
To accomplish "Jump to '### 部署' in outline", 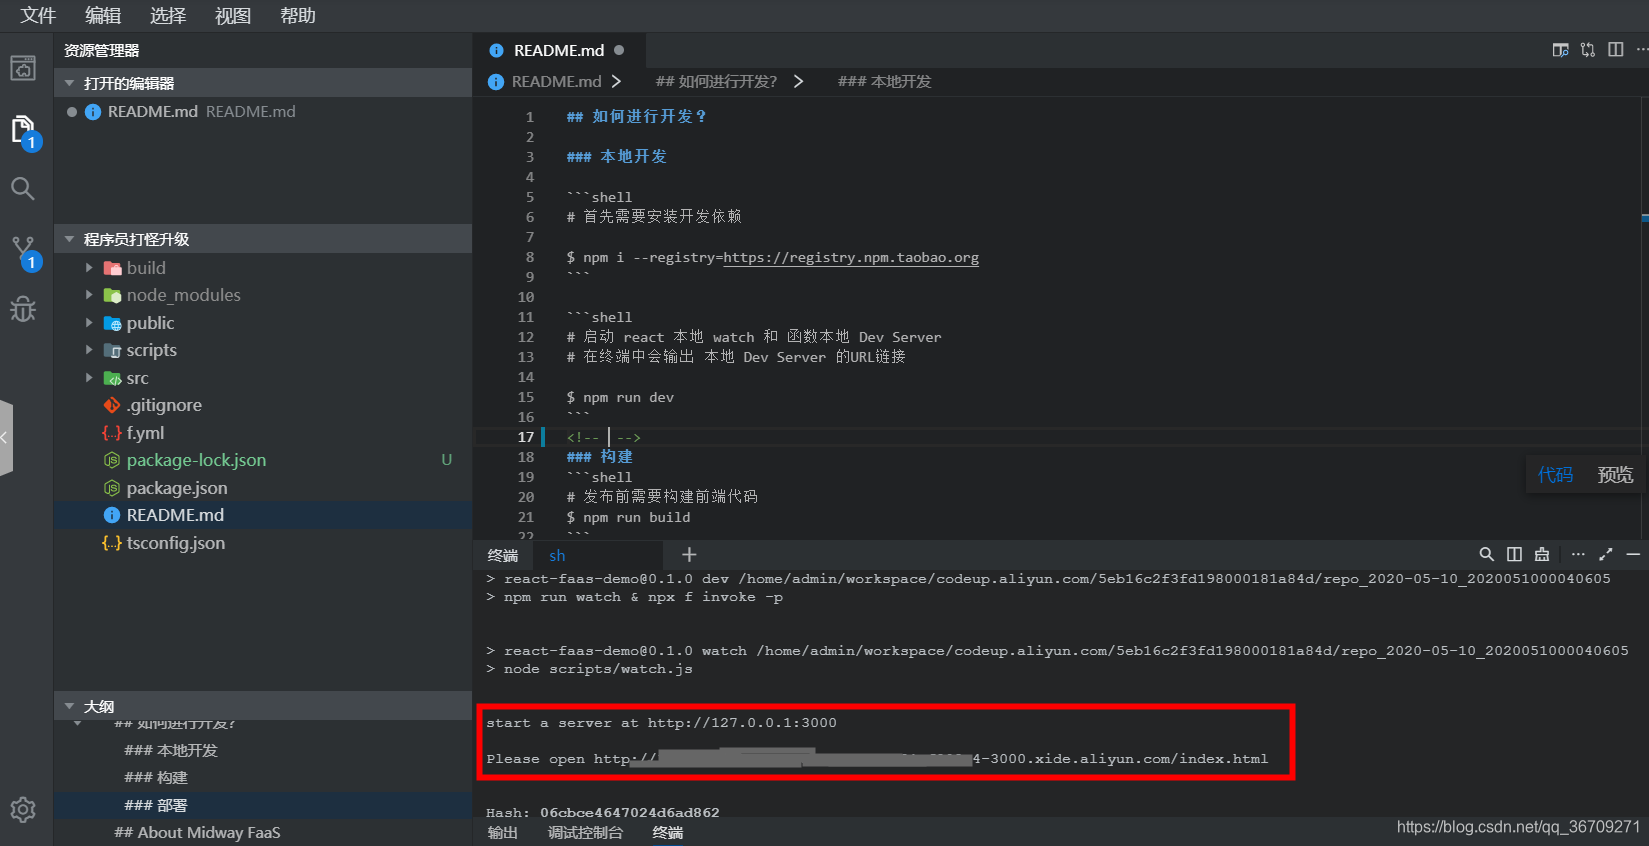I will (x=156, y=805).
